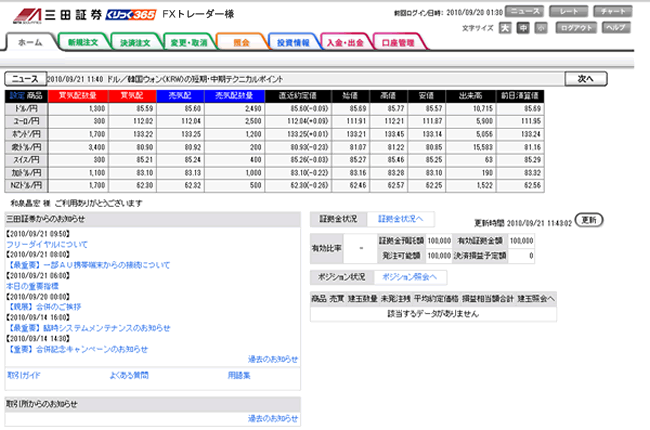Open the 合併記念キャンペーンのお知らせ notice
This screenshot has width=650, height=430.
tap(77, 349)
